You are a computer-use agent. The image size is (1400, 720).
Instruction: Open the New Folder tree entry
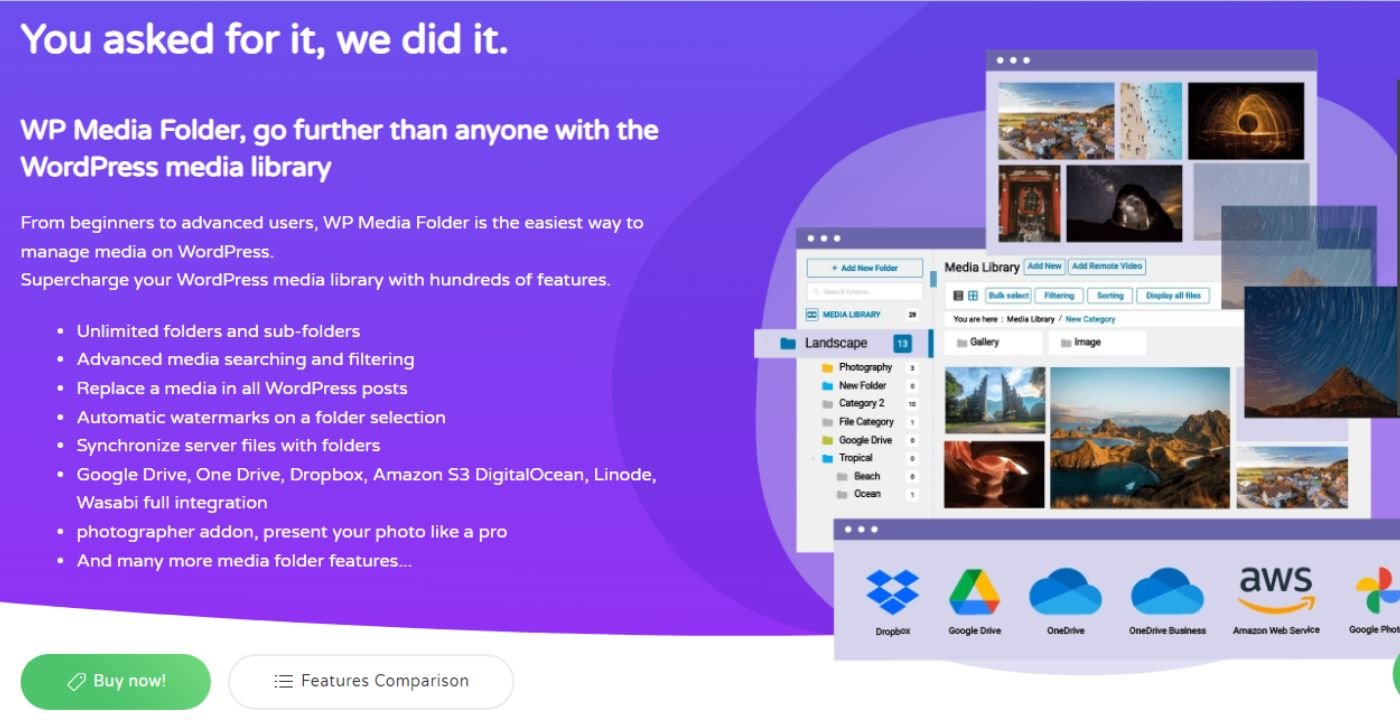pyautogui.click(x=862, y=386)
